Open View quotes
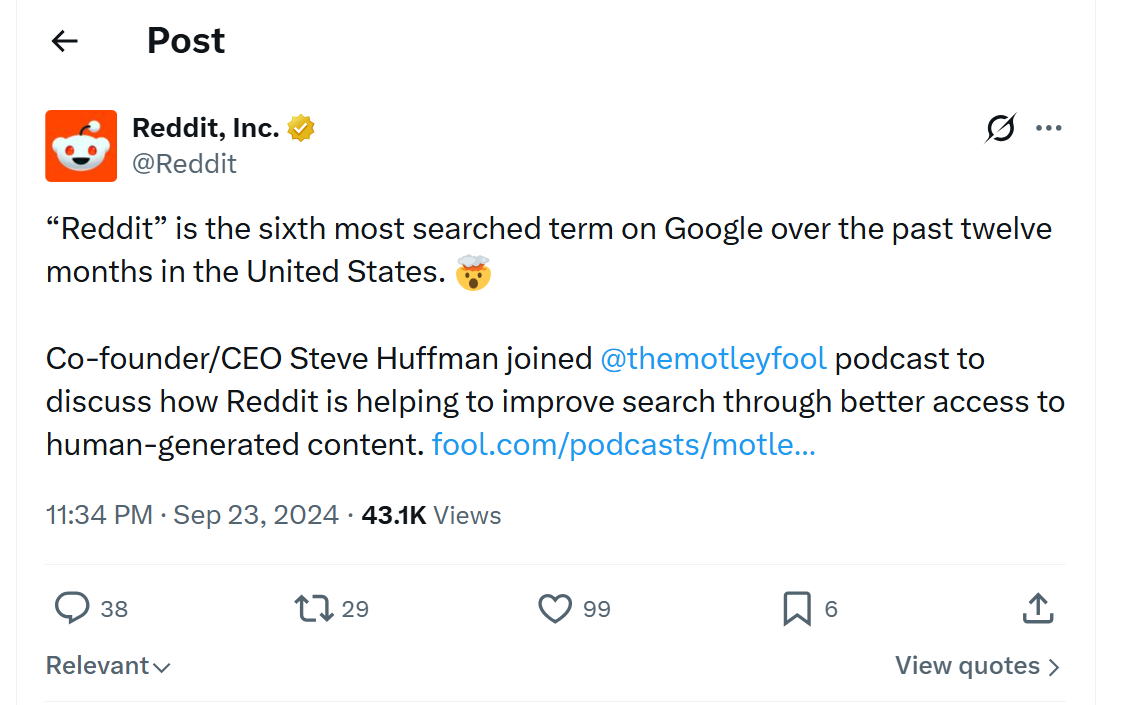This screenshot has width=1129, height=705. 977,666
